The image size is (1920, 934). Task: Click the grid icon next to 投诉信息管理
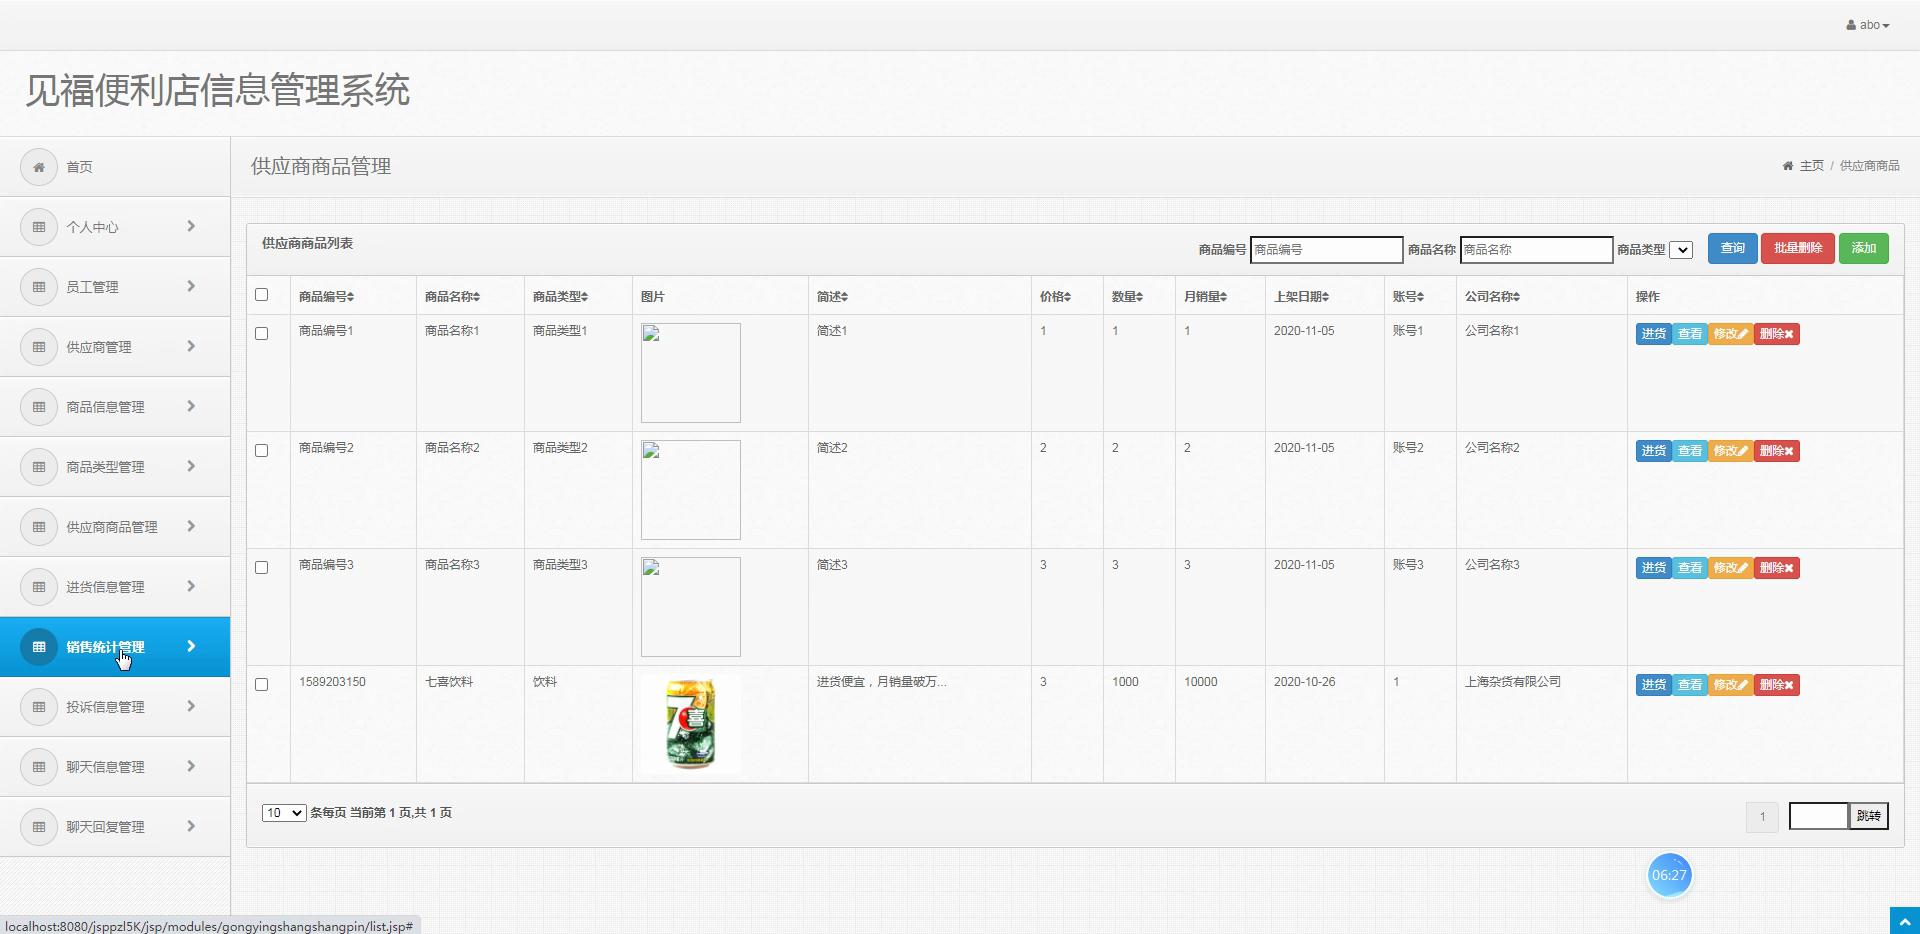[x=39, y=707]
